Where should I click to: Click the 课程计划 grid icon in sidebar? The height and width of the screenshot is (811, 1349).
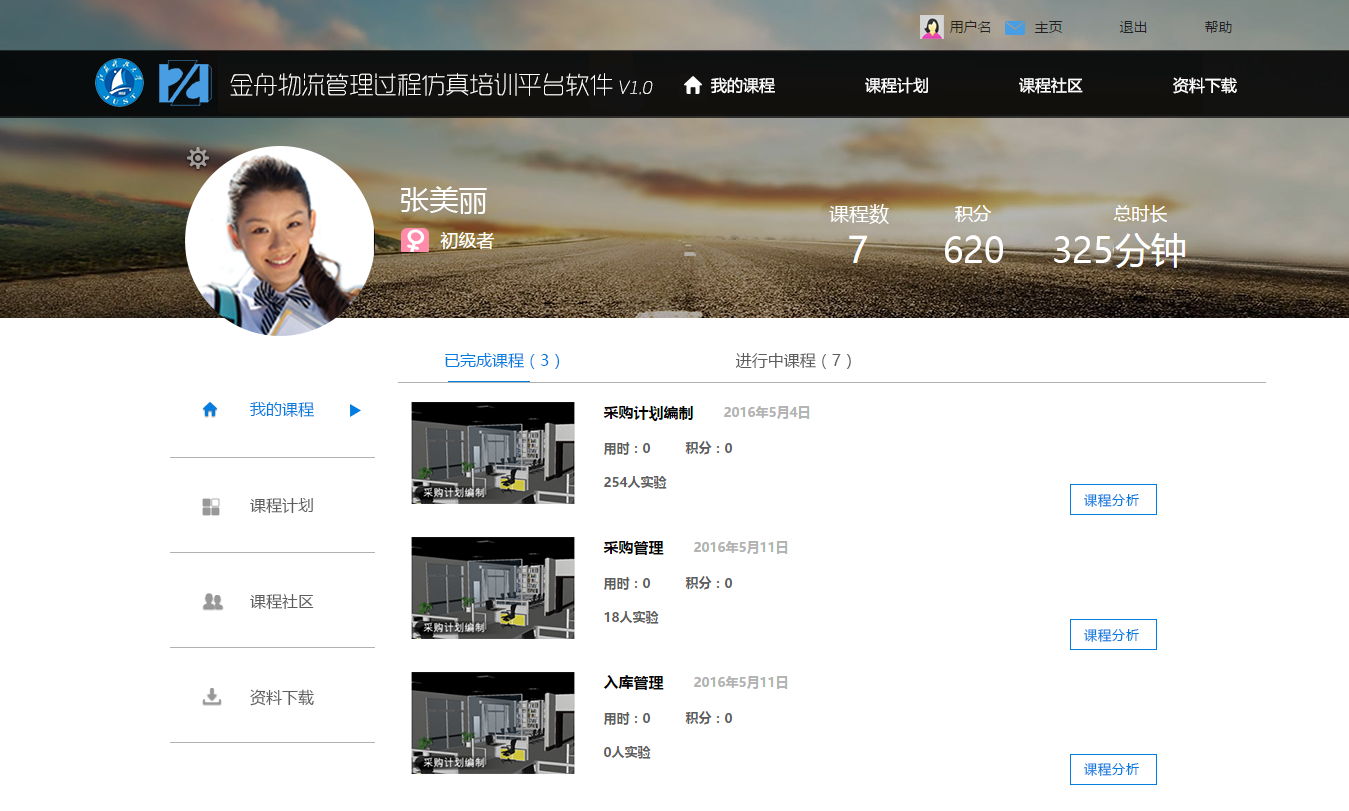point(211,506)
